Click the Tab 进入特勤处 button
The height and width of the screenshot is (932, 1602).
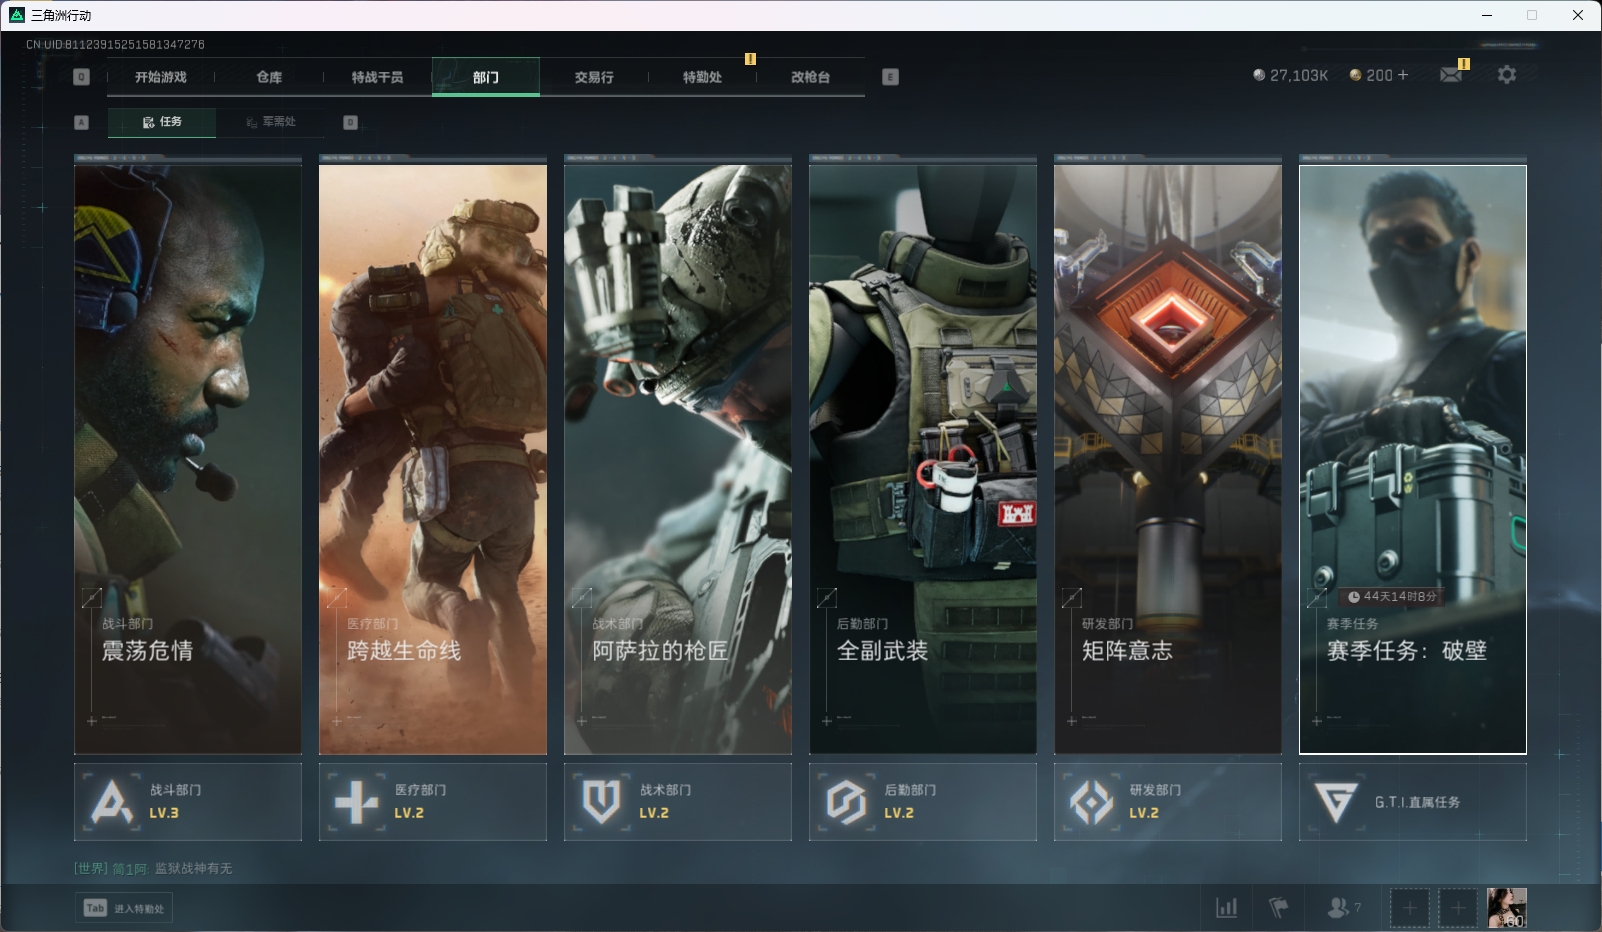point(124,908)
